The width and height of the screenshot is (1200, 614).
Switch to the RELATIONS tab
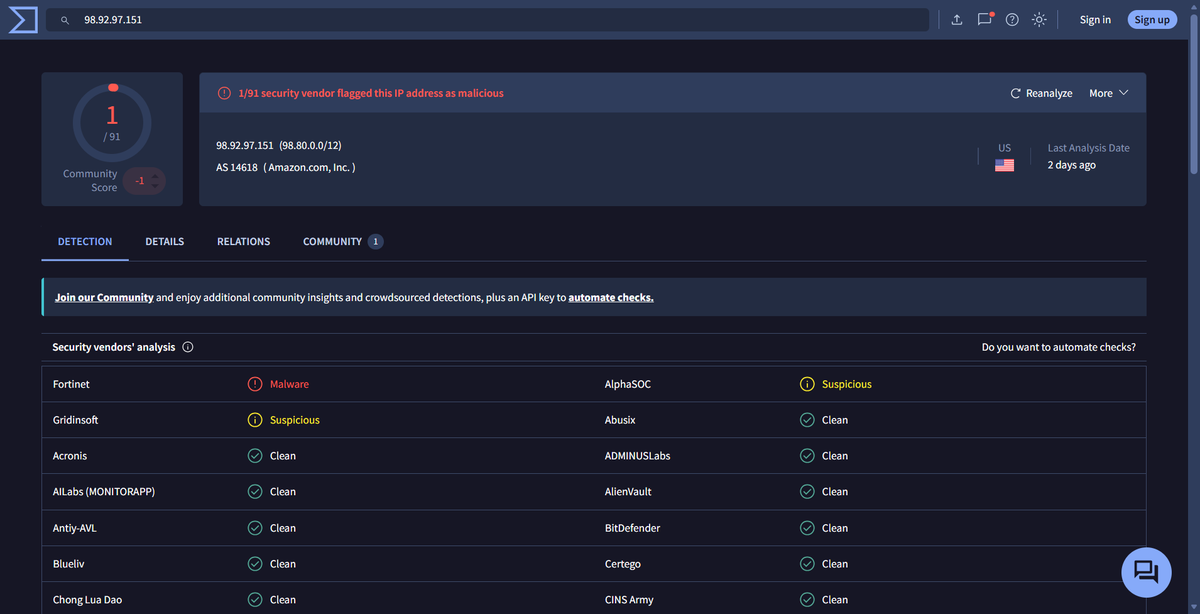pos(244,241)
